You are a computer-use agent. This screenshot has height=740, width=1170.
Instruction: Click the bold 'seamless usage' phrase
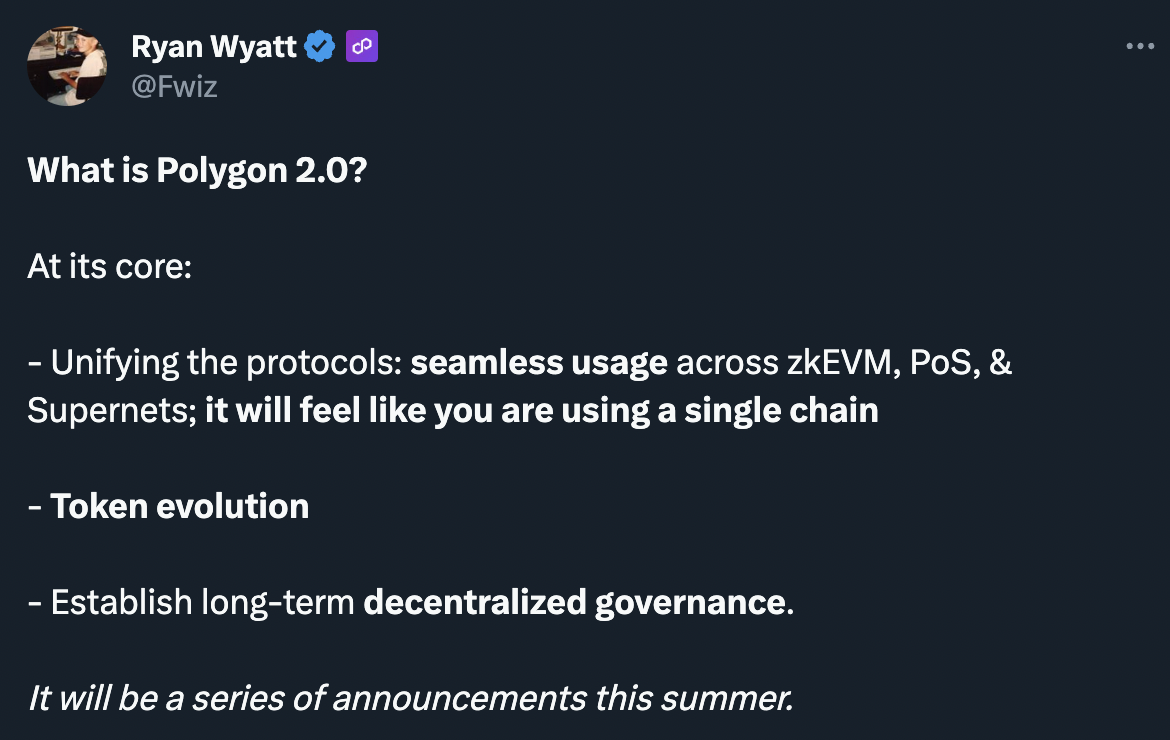pyautogui.click(x=538, y=362)
